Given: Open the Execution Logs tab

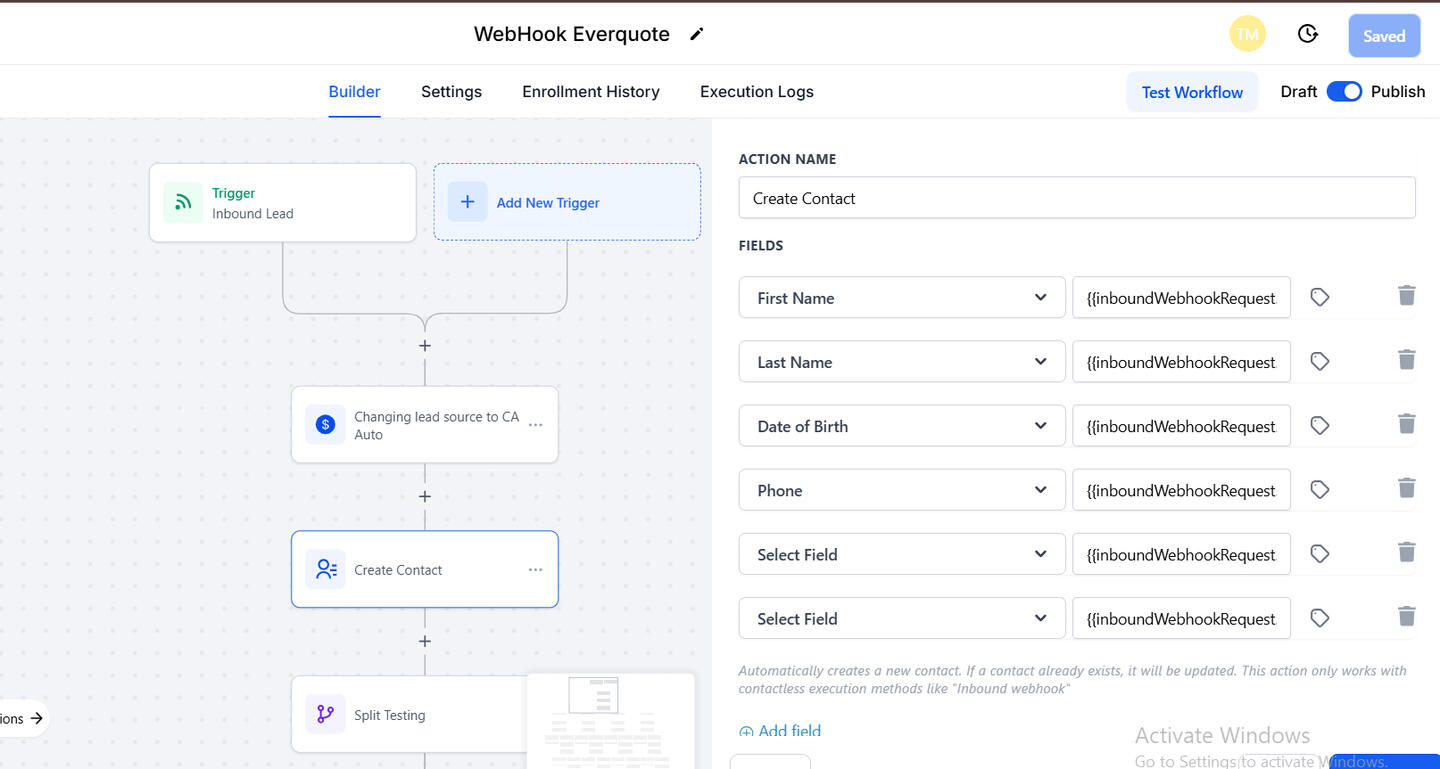Looking at the screenshot, I should (x=756, y=92).
